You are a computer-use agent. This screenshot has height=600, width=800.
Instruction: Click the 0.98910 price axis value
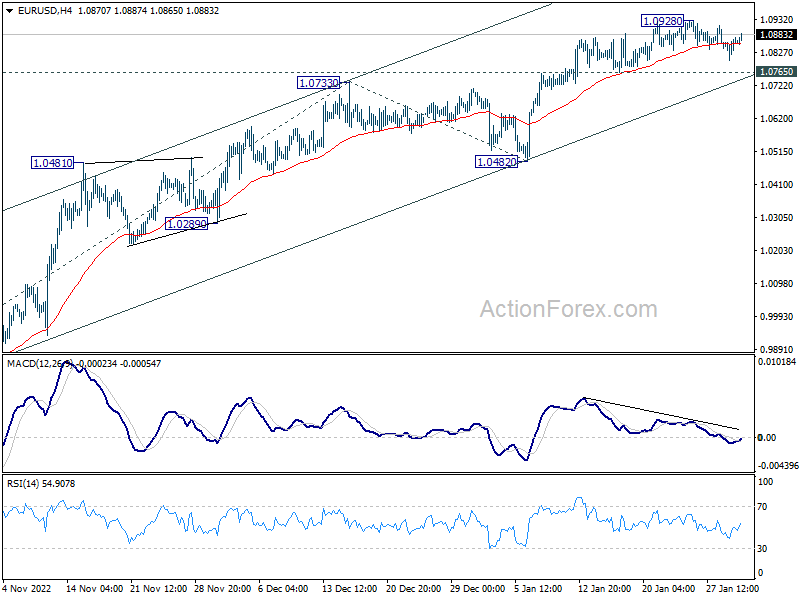point(777,349)
